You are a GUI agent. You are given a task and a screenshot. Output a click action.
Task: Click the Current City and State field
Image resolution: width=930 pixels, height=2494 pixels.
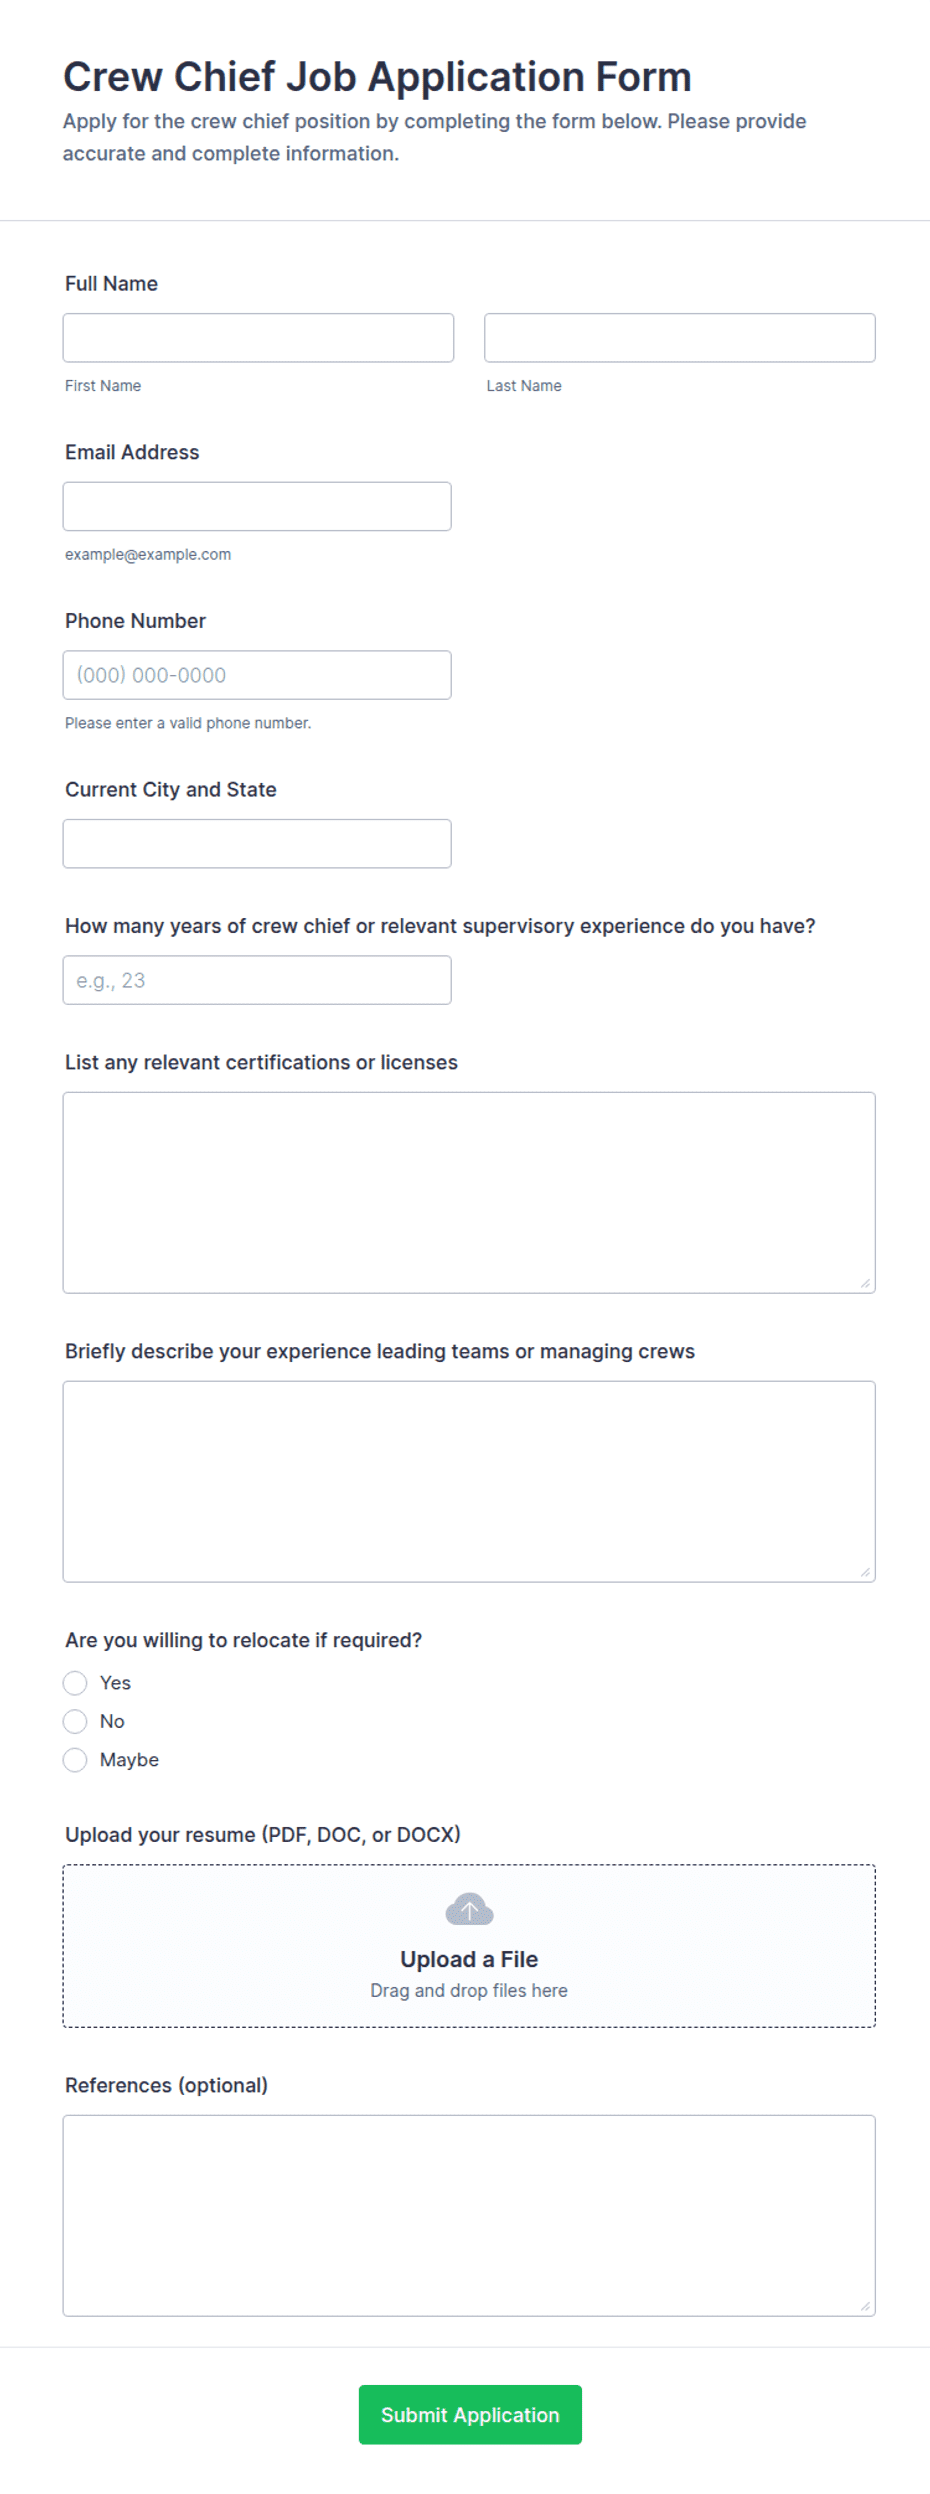(x=257, y=844)
